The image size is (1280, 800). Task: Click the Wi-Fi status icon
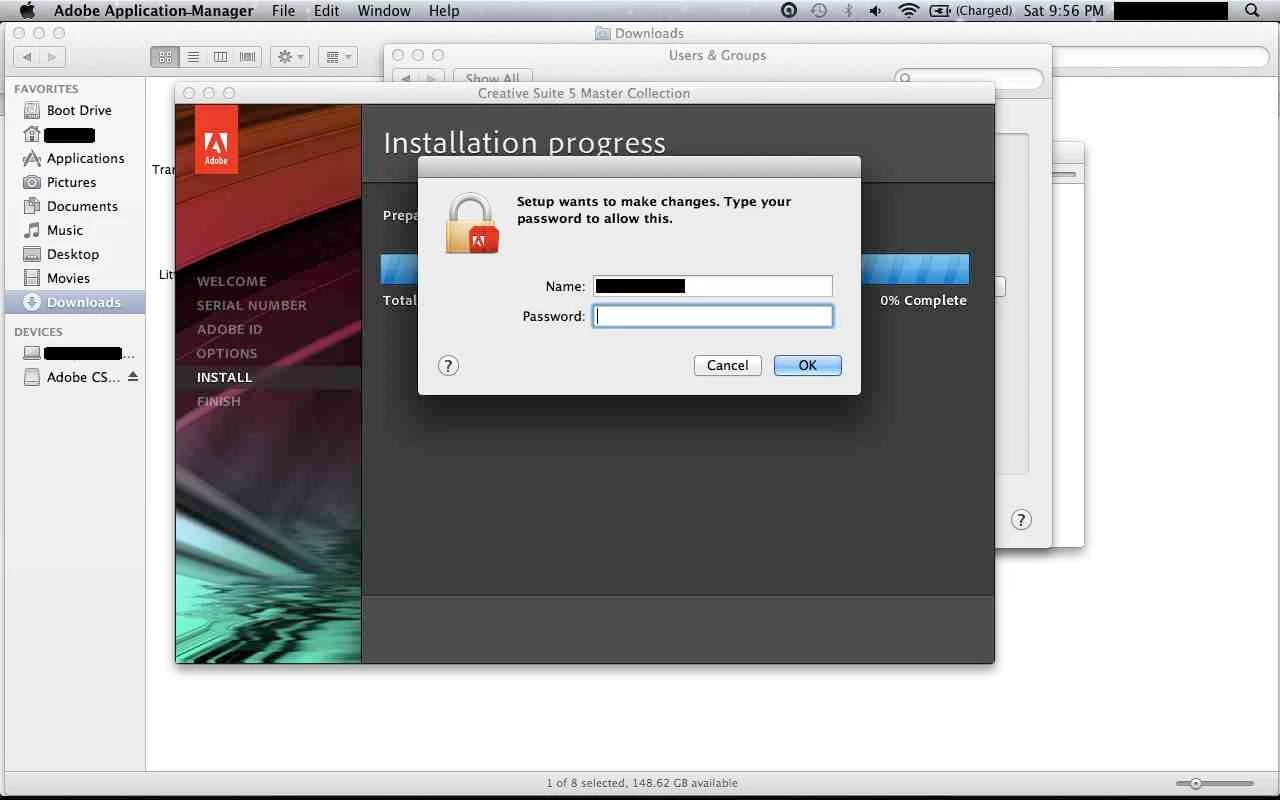point(908,11)
